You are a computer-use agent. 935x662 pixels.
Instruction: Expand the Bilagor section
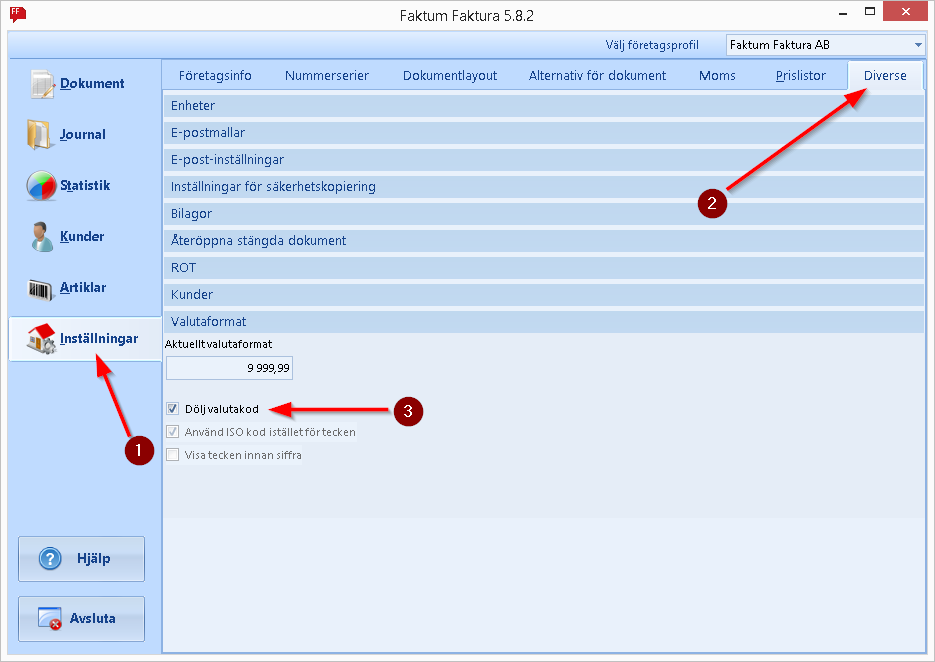(544, 214)
